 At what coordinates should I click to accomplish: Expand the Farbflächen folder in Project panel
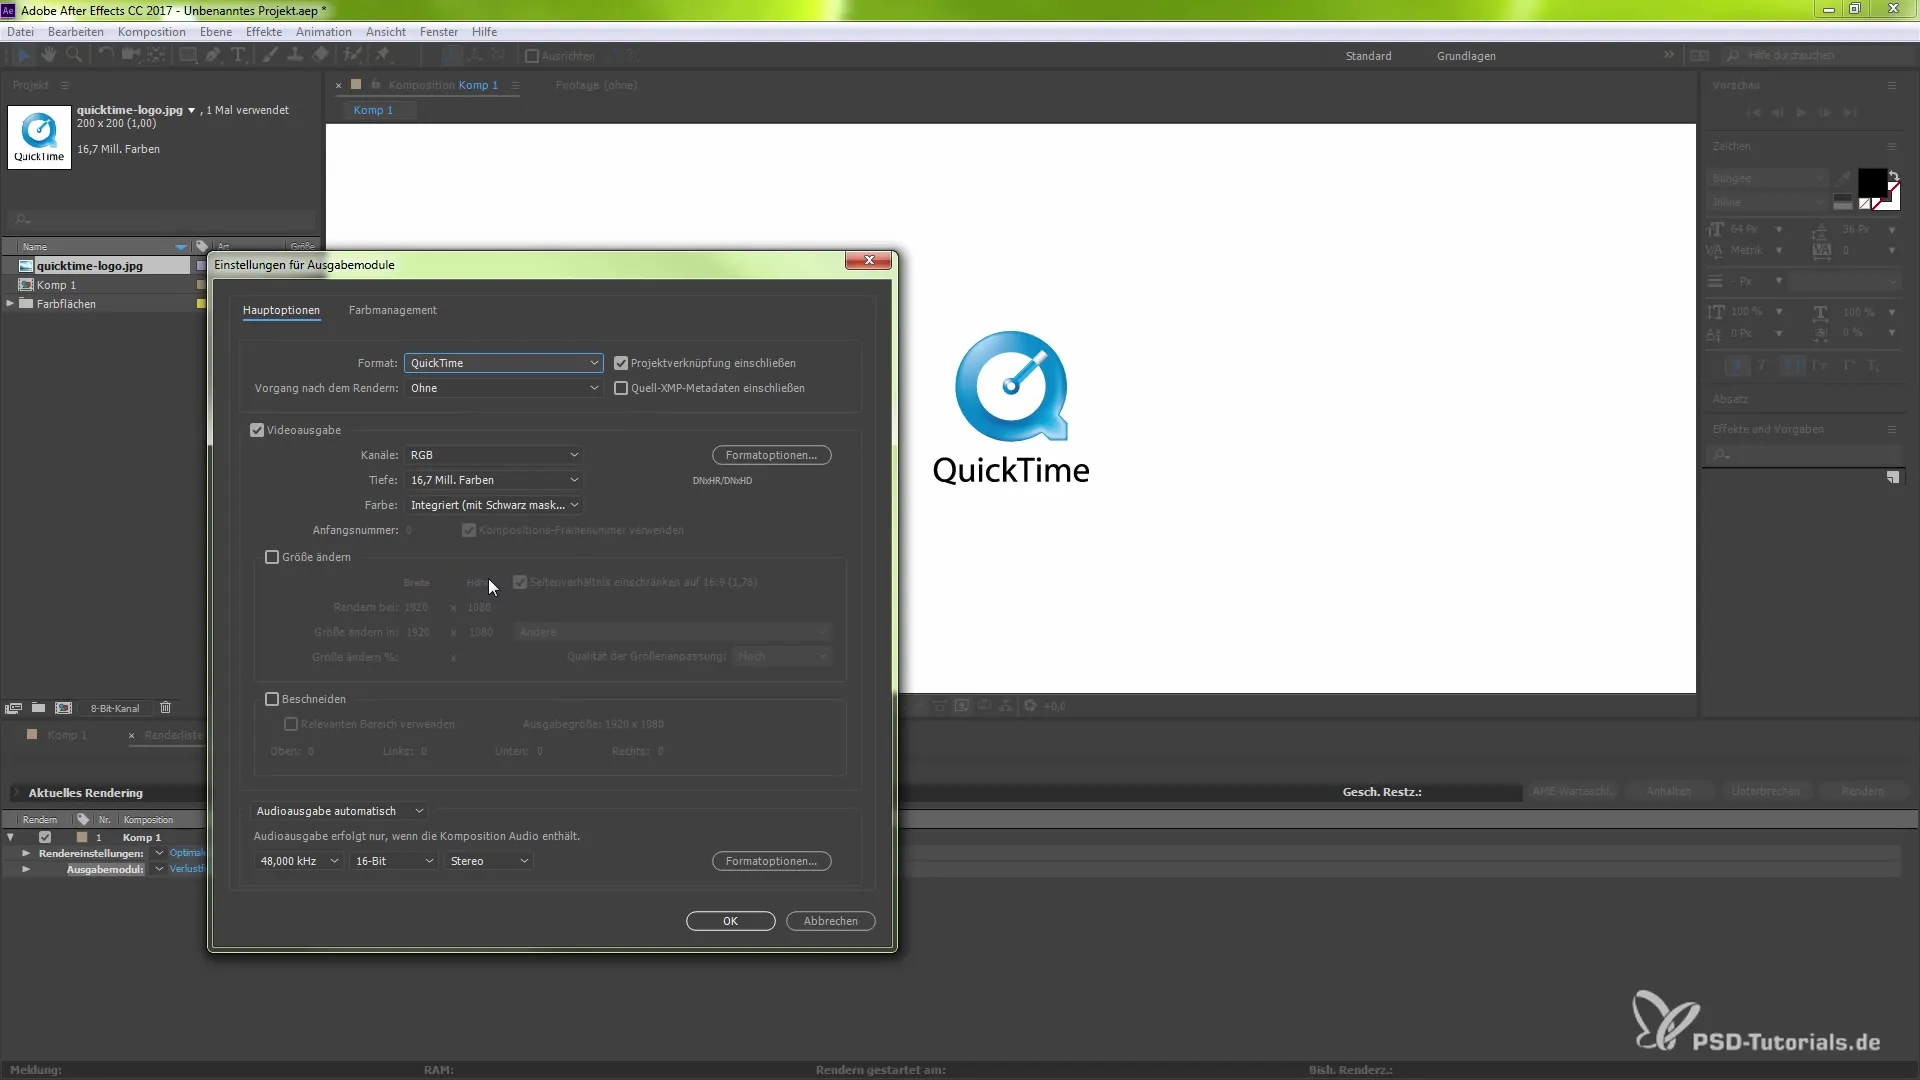pos(10,303)
